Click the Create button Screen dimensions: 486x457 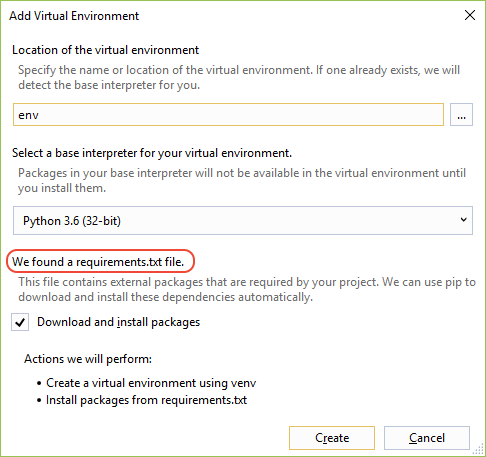click(x=332, y=438)
